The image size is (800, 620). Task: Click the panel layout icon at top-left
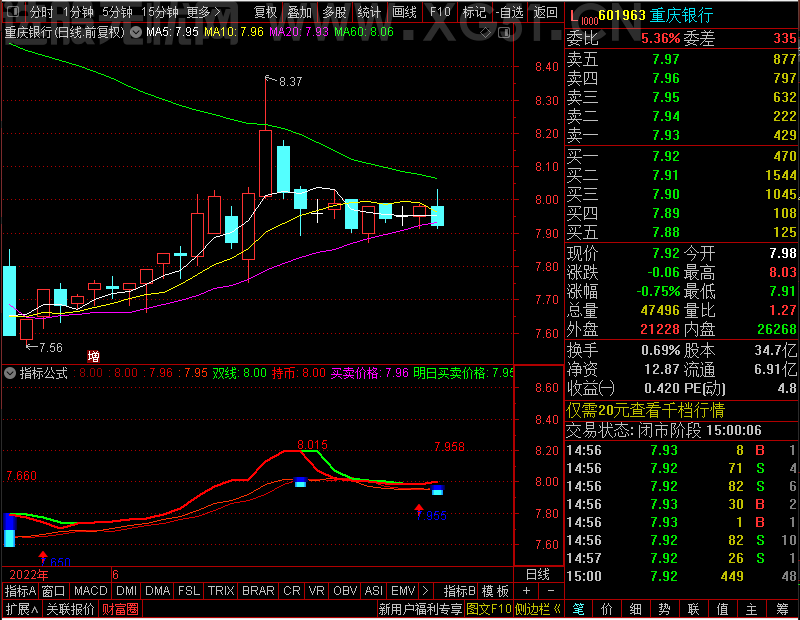coord(13,11)
